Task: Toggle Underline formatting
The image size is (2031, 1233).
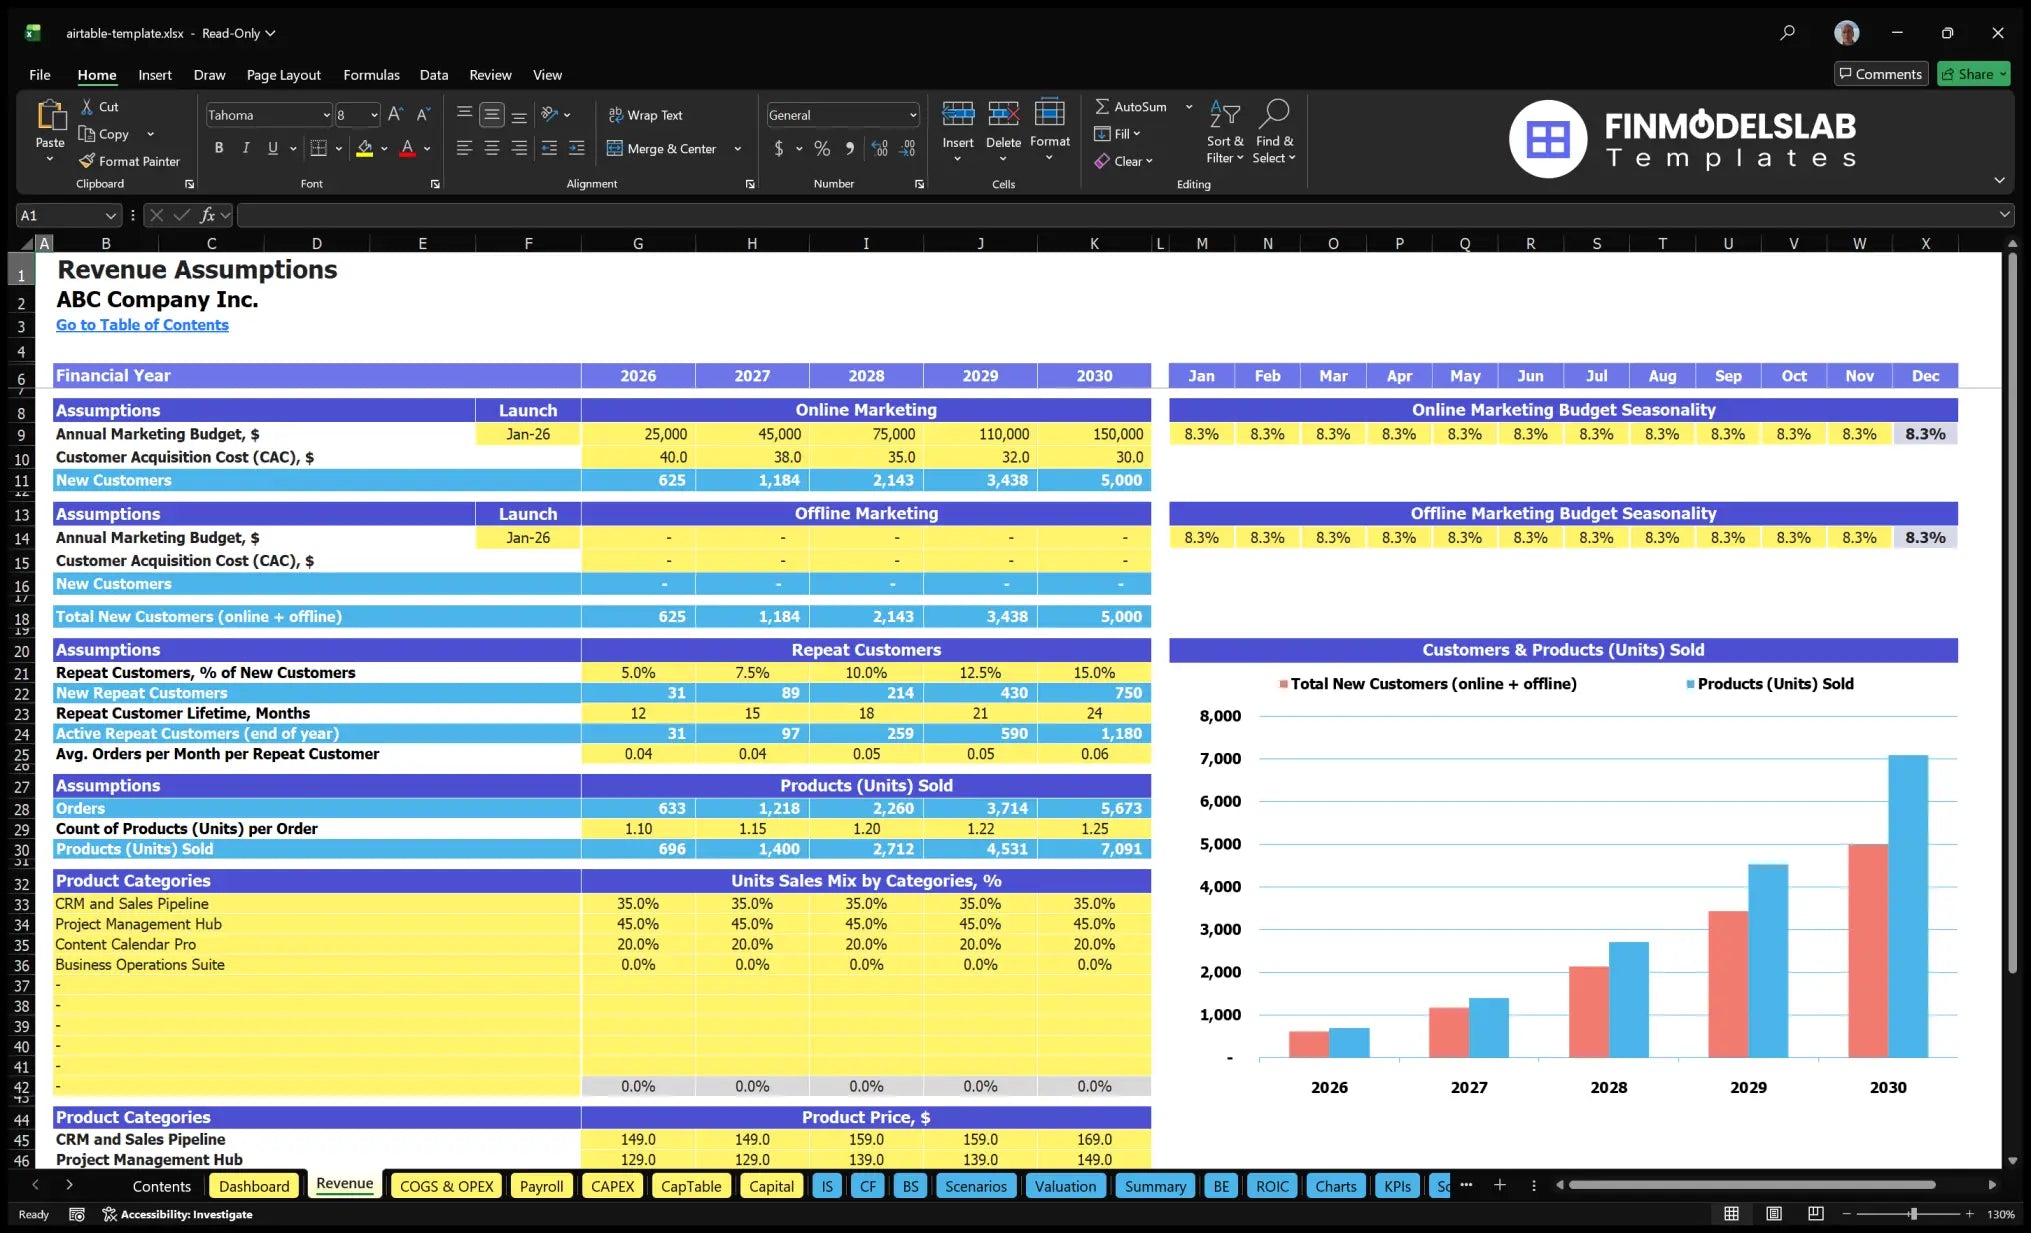Action: coord(273,148)
